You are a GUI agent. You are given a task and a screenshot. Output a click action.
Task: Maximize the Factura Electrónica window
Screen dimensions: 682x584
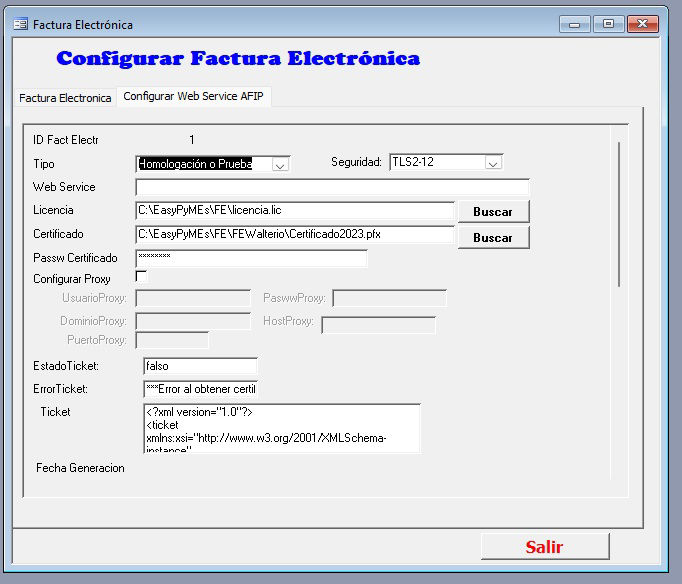coord(606,24)
